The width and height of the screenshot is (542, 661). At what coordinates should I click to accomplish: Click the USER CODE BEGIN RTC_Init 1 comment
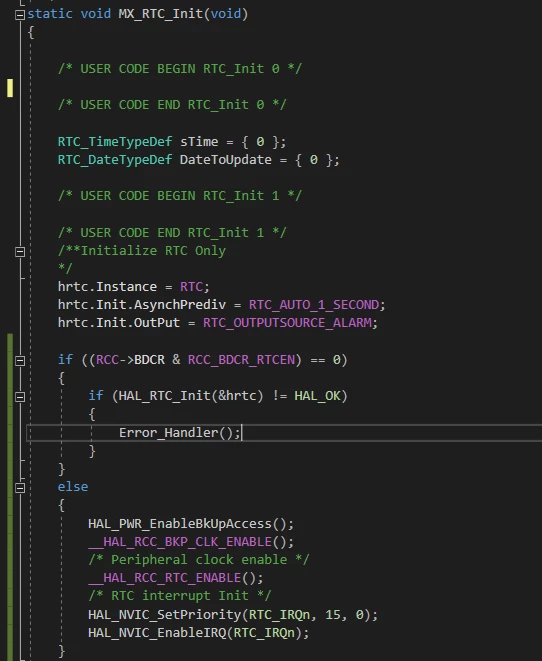pyautogui.click(x=180, y=196)
